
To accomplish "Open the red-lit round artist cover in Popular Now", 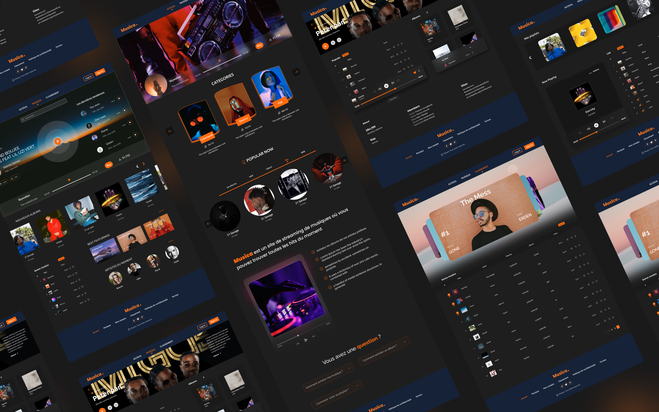I will 327,169.
